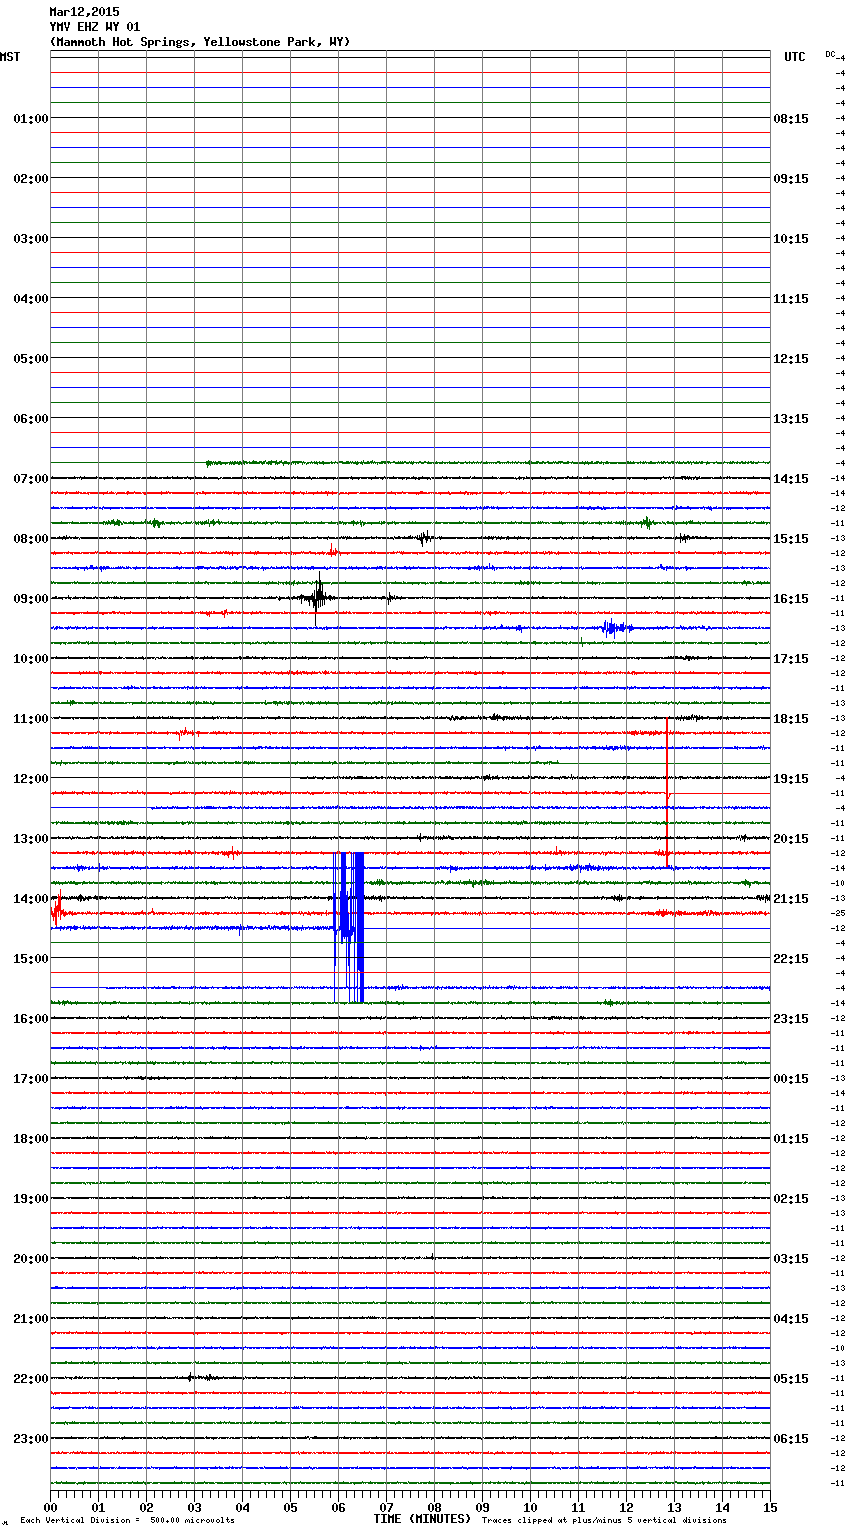Select the 07:00 MST time label
Screen dimensions: 850x1534
tap(31, 479)
